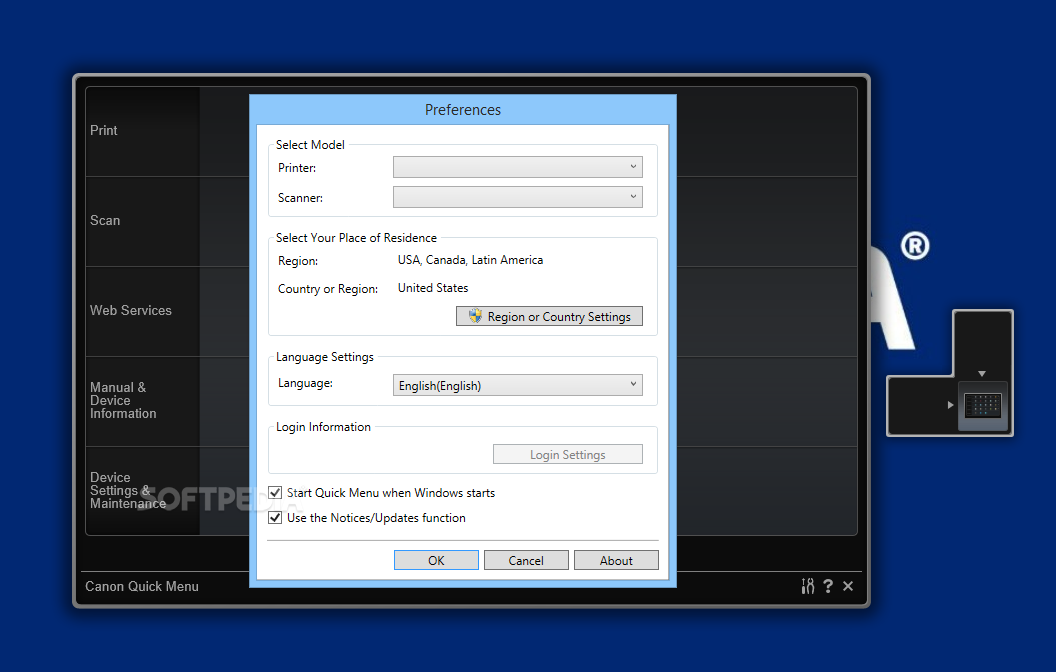This screenshot has width=1056, height=672.
Task: Click the shortcut menu grid icon
Action: pos(983,405)
